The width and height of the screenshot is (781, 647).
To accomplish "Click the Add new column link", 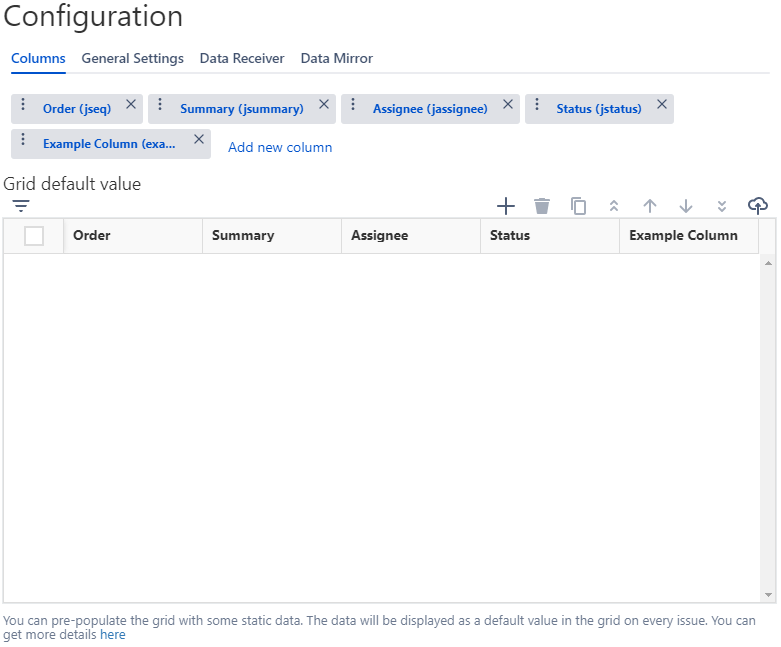I will point(280,148).
